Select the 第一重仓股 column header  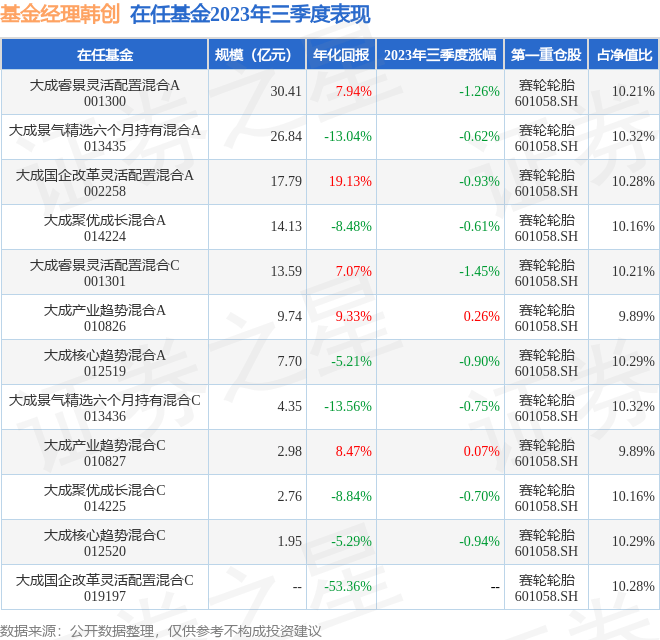pos(546,55)
